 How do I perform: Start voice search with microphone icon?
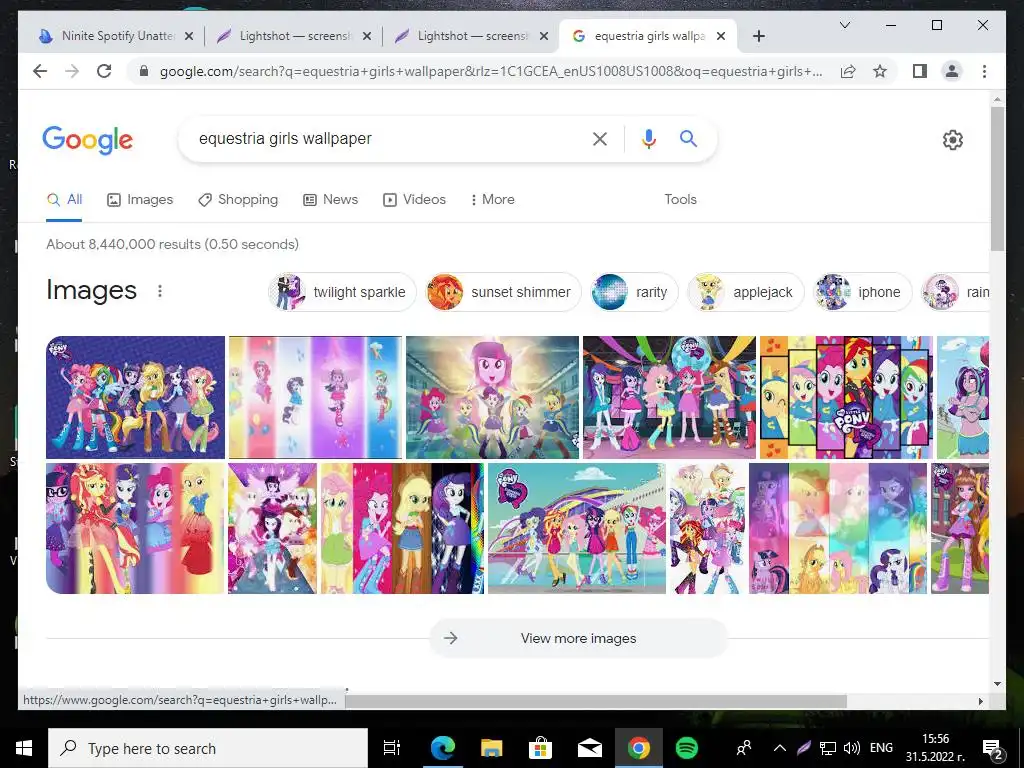pos(648,138)
